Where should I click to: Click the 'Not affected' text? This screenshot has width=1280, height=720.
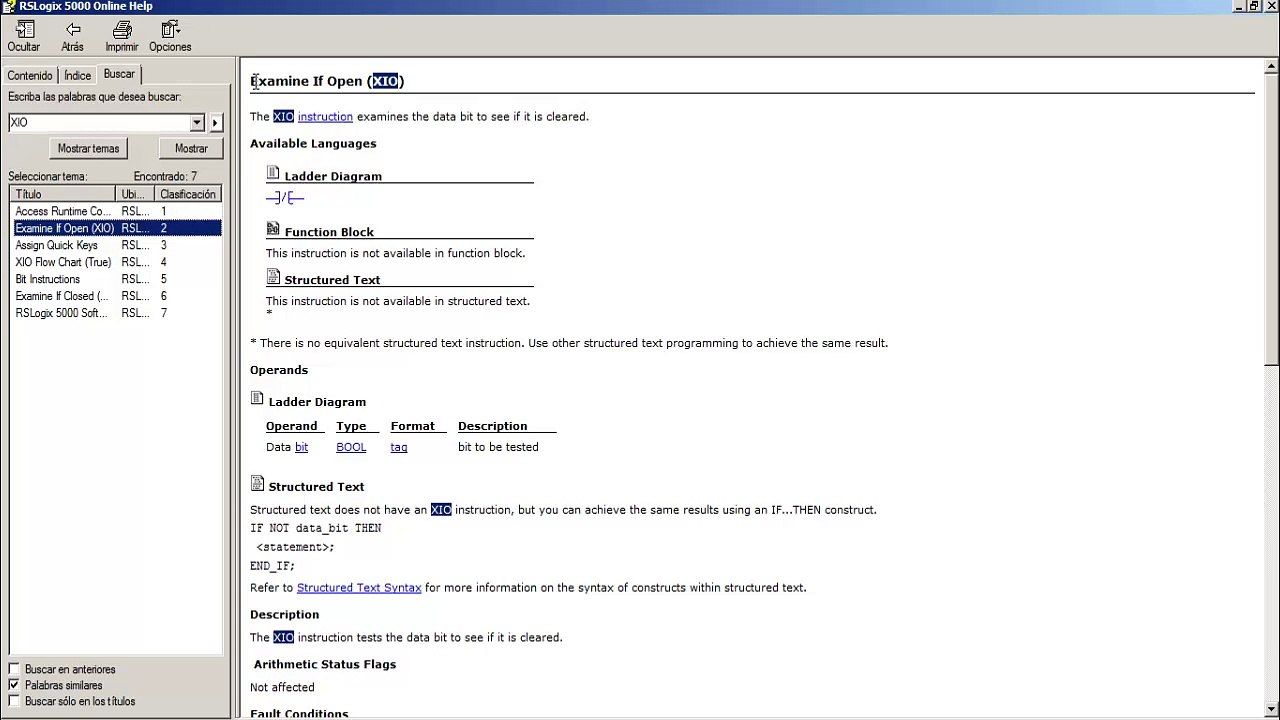[x=282, y=688]
